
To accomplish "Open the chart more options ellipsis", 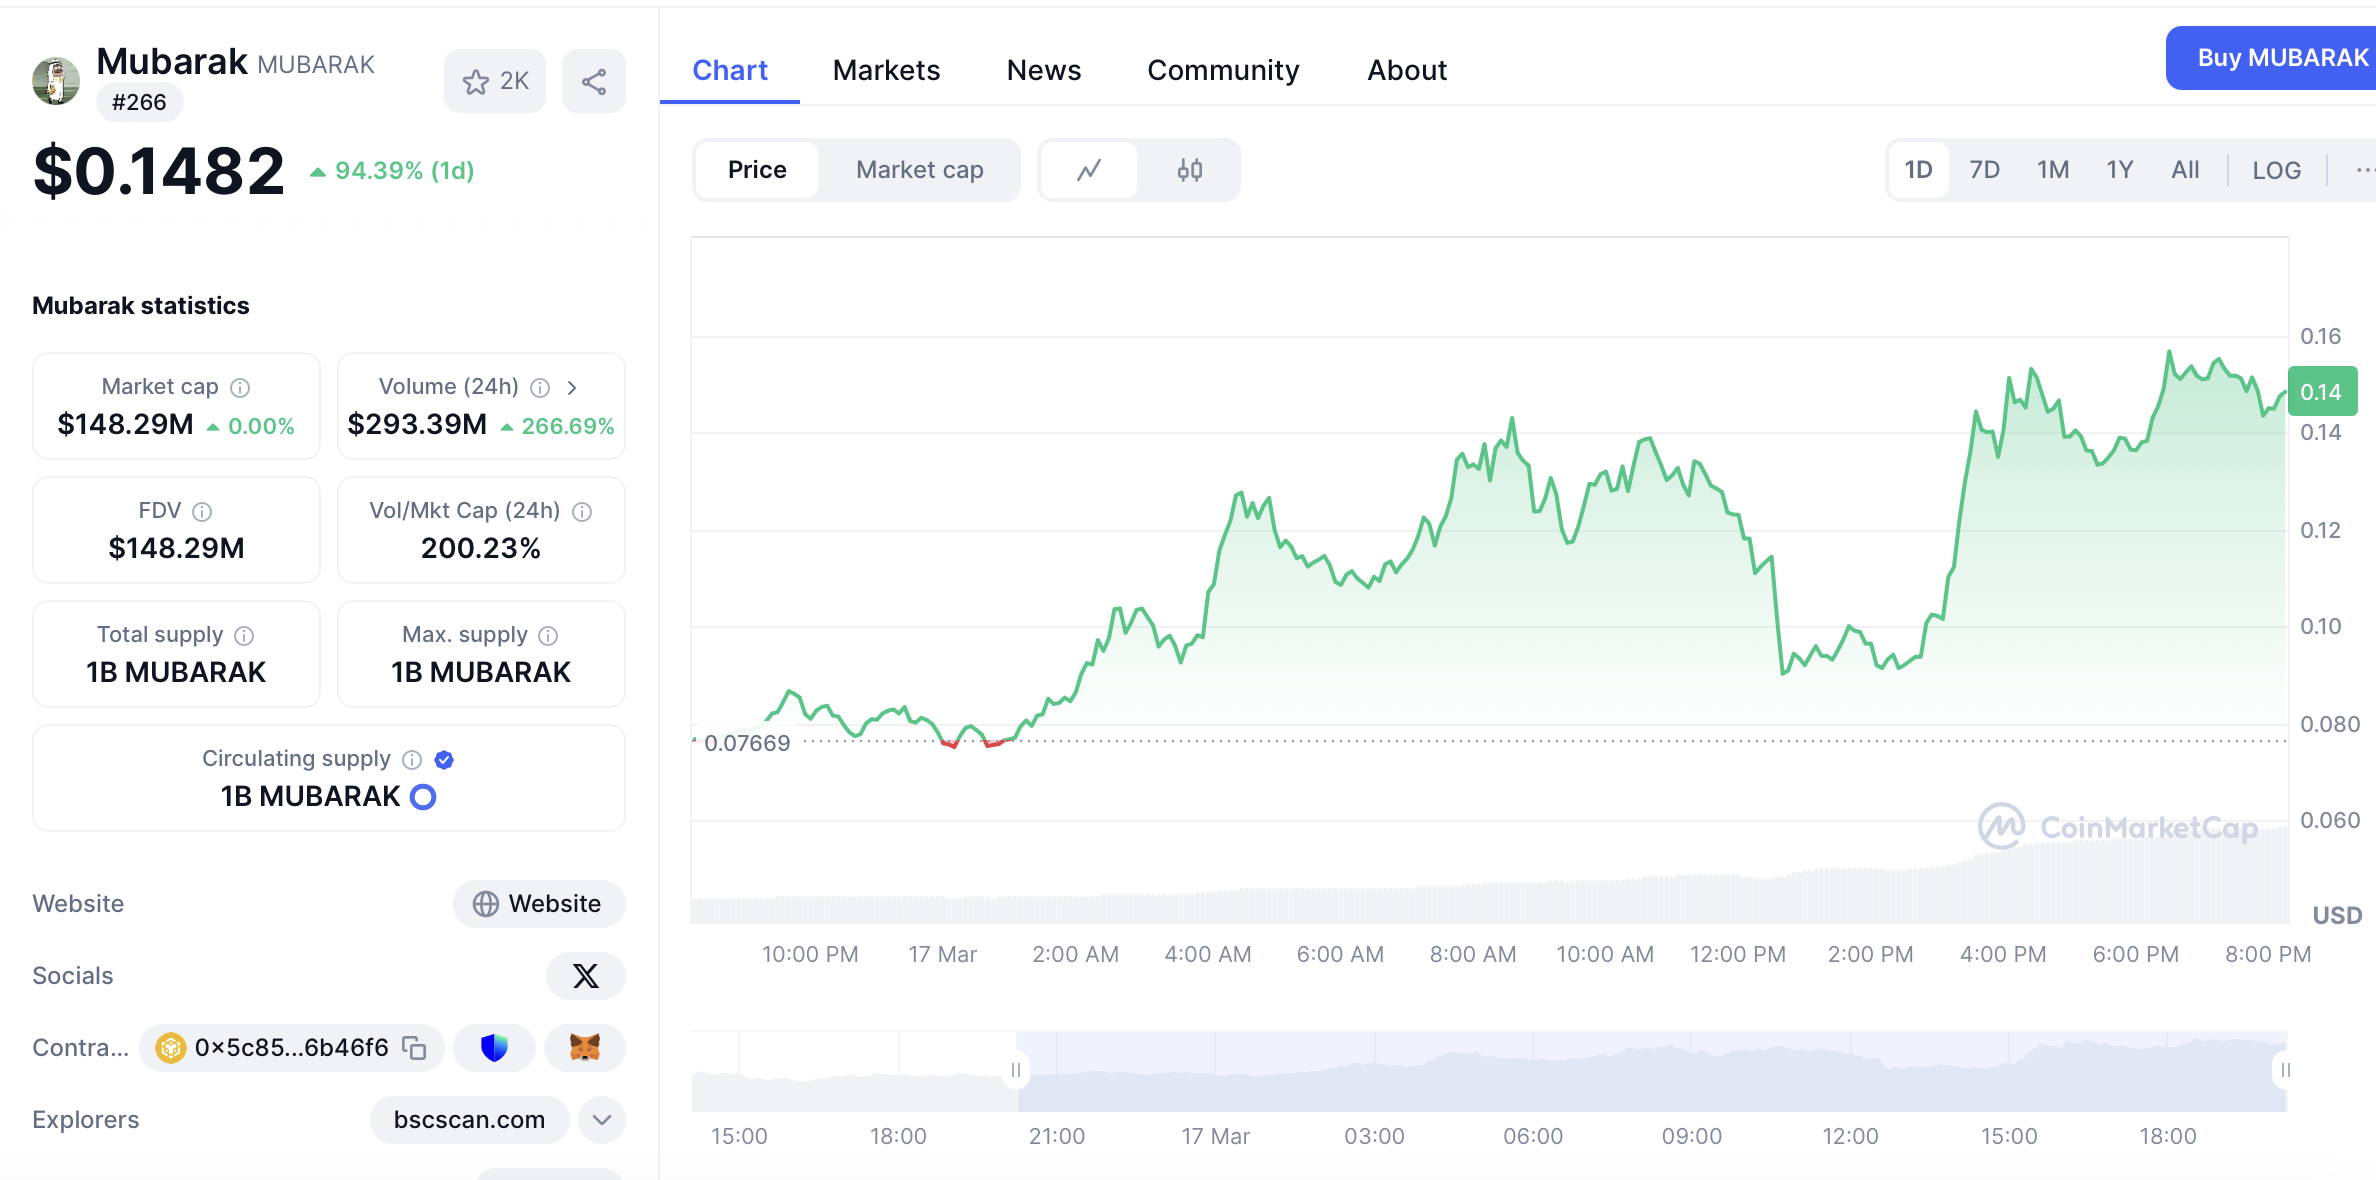I will 2362,170.
